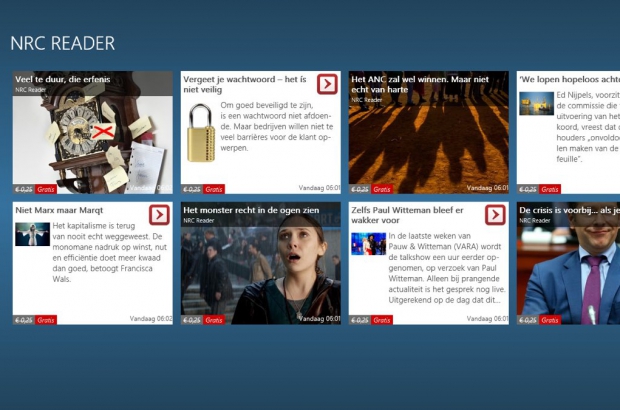Click the NRC READER page title
The height and width of the screenshot is (410, 620).
[62, 43]
